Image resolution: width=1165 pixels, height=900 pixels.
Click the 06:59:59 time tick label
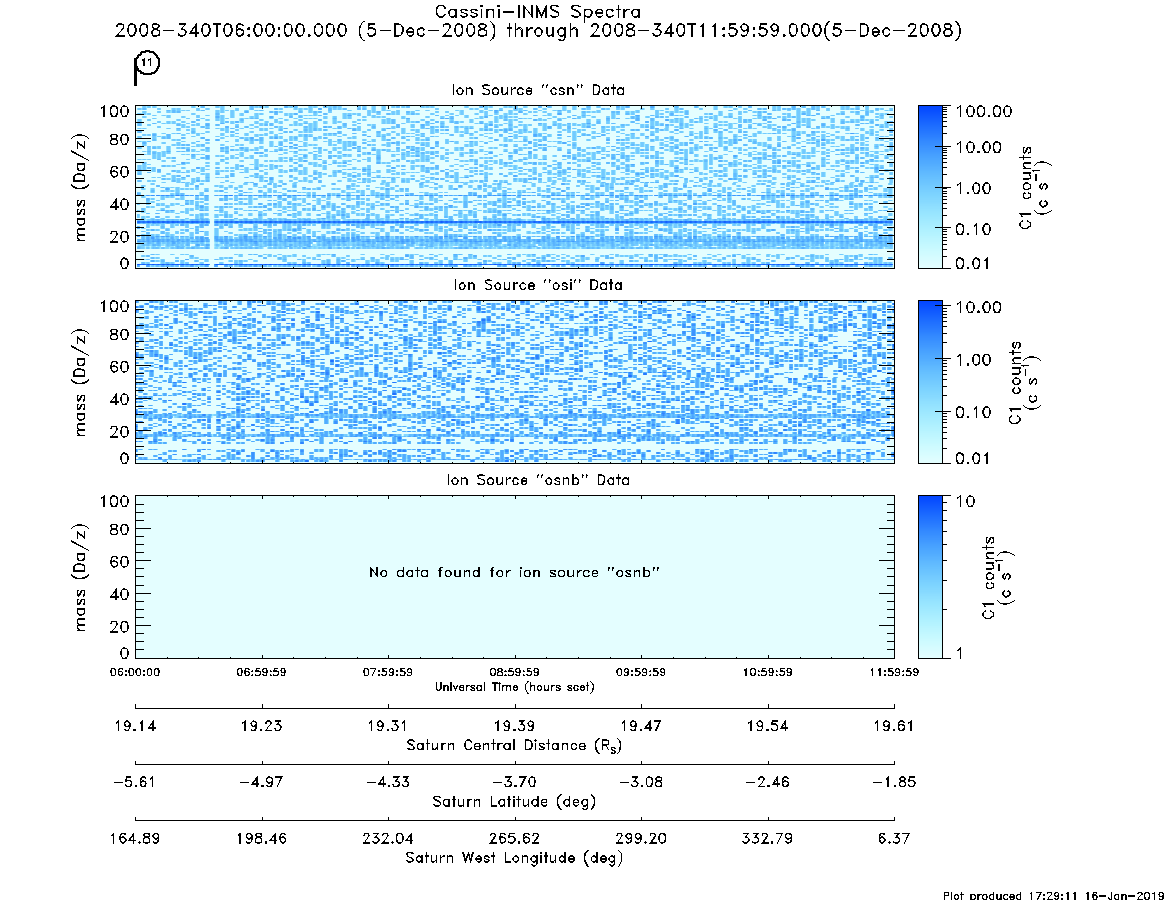coord(262,672)
